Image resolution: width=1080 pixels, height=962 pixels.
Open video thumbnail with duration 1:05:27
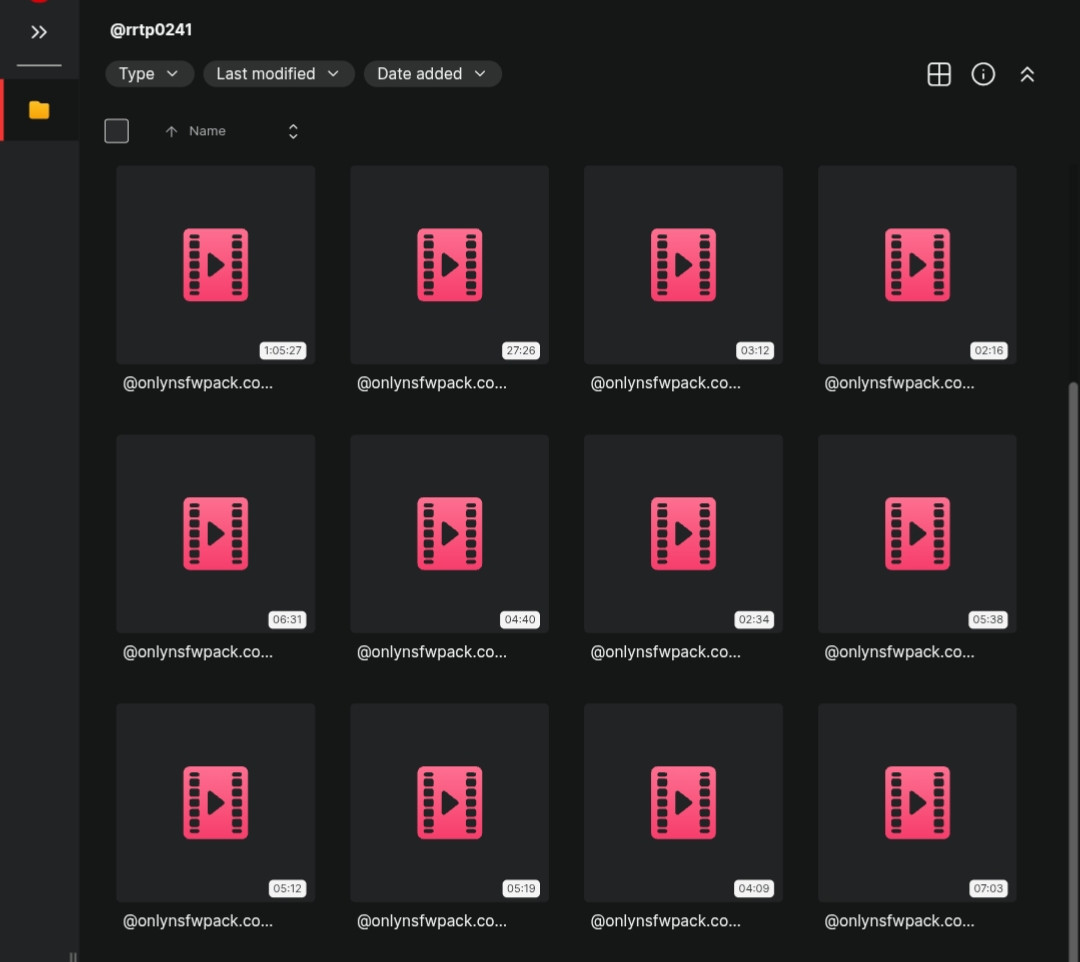216,264
